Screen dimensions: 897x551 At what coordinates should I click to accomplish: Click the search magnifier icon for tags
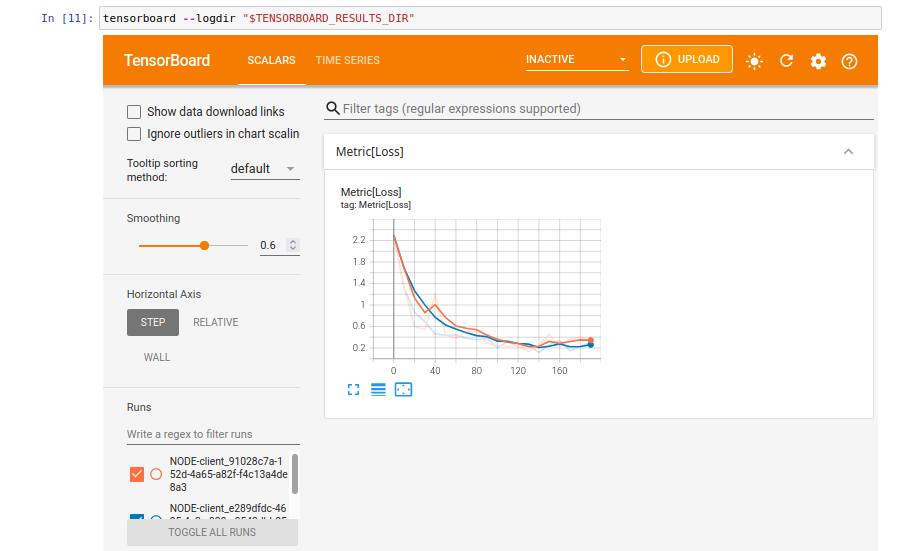(332, 108)
